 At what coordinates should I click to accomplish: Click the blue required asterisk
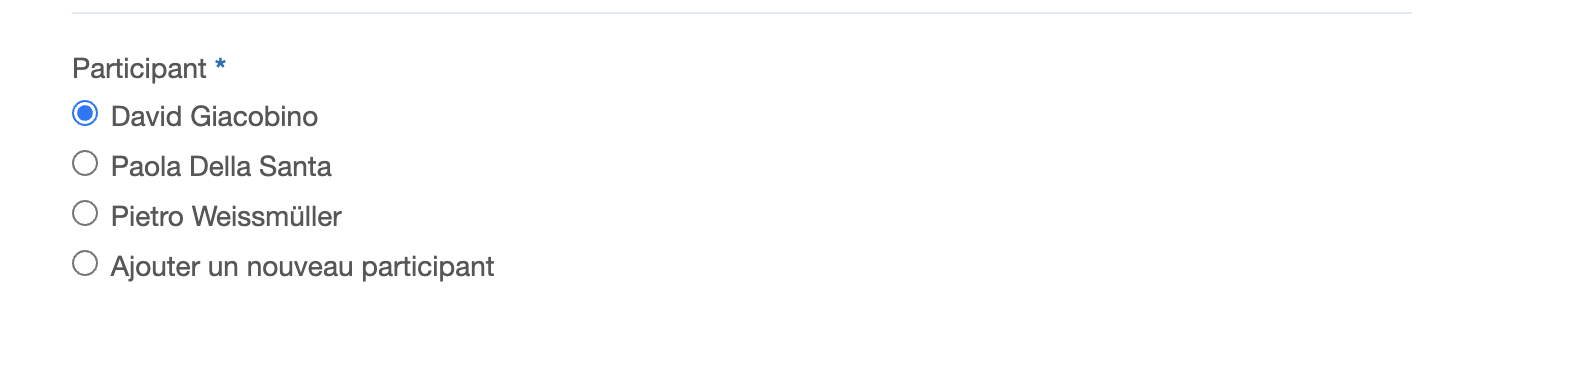point(220,65)
